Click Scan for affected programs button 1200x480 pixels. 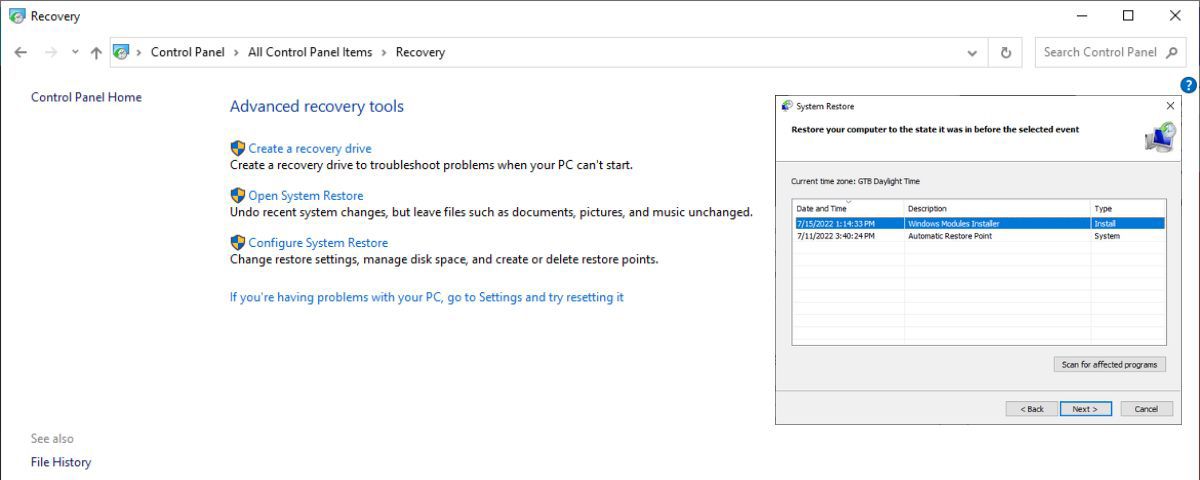pyautogui.click(x=1109, y=365)
